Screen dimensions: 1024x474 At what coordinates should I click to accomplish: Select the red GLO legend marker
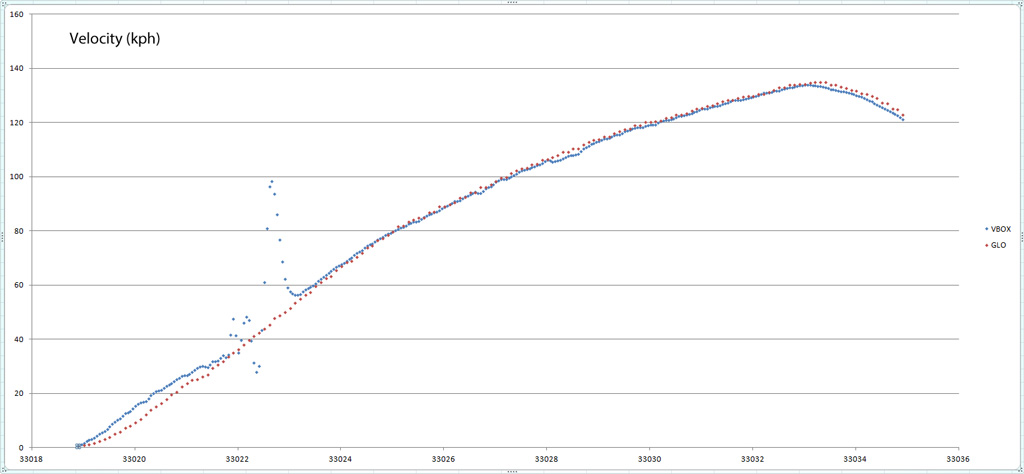tap(985, 245)
